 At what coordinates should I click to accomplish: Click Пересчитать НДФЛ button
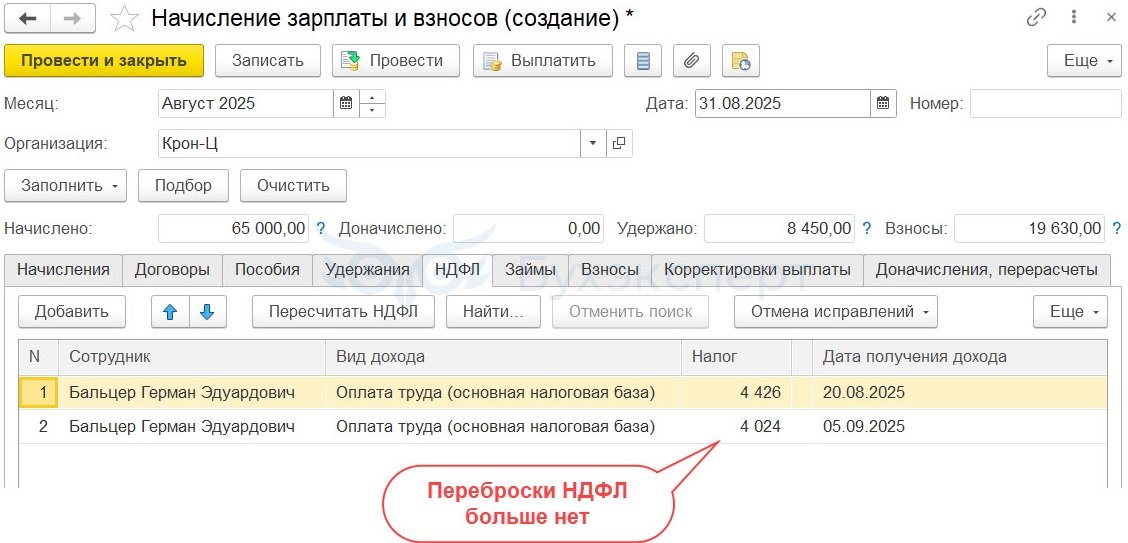(343, 312)
